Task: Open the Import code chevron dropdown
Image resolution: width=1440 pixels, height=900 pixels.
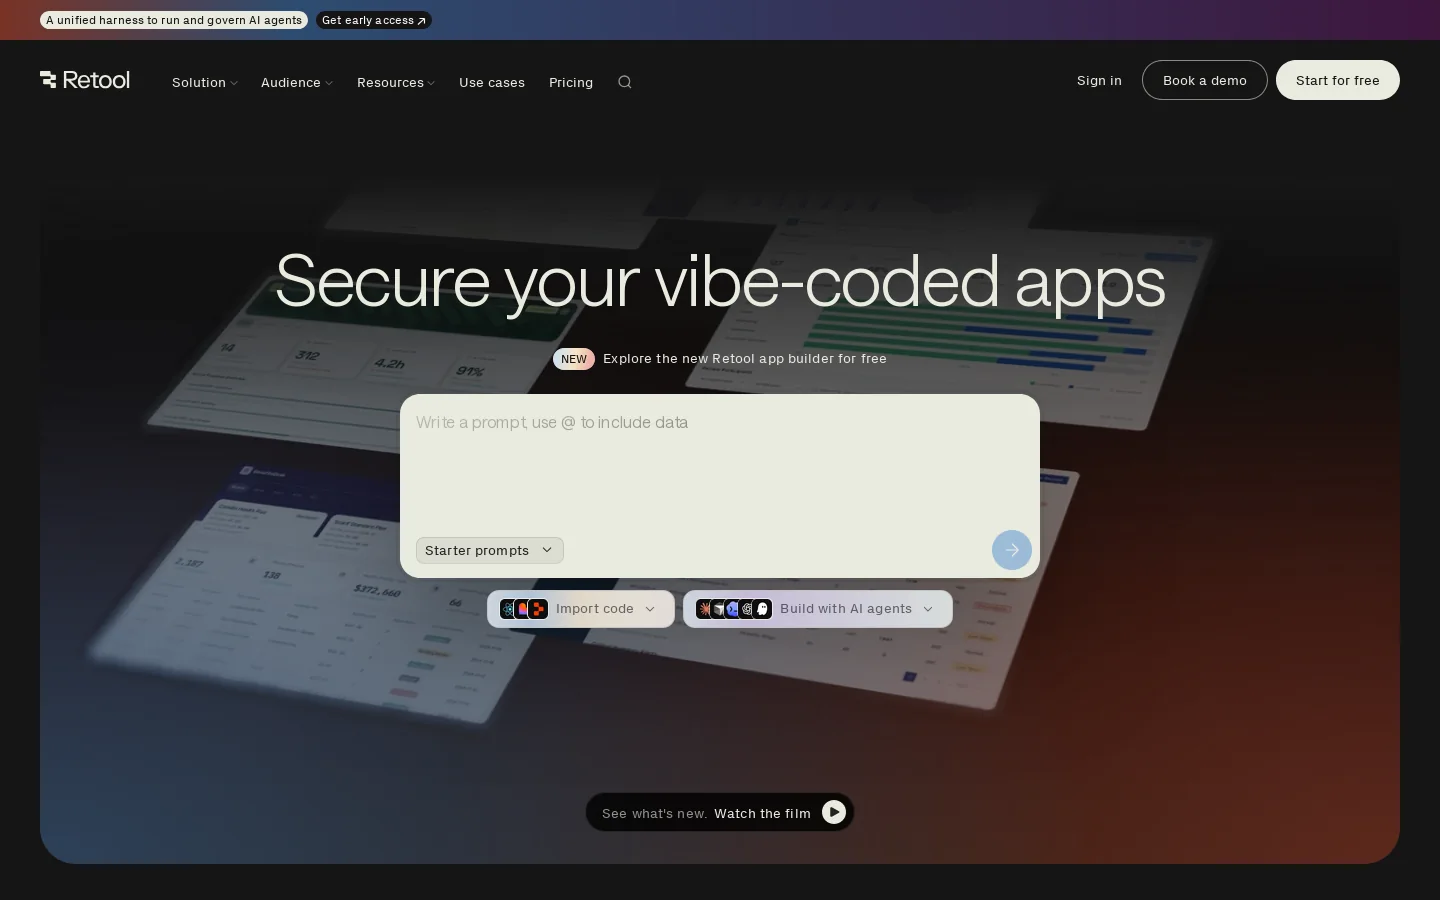Action: (650, 609)
